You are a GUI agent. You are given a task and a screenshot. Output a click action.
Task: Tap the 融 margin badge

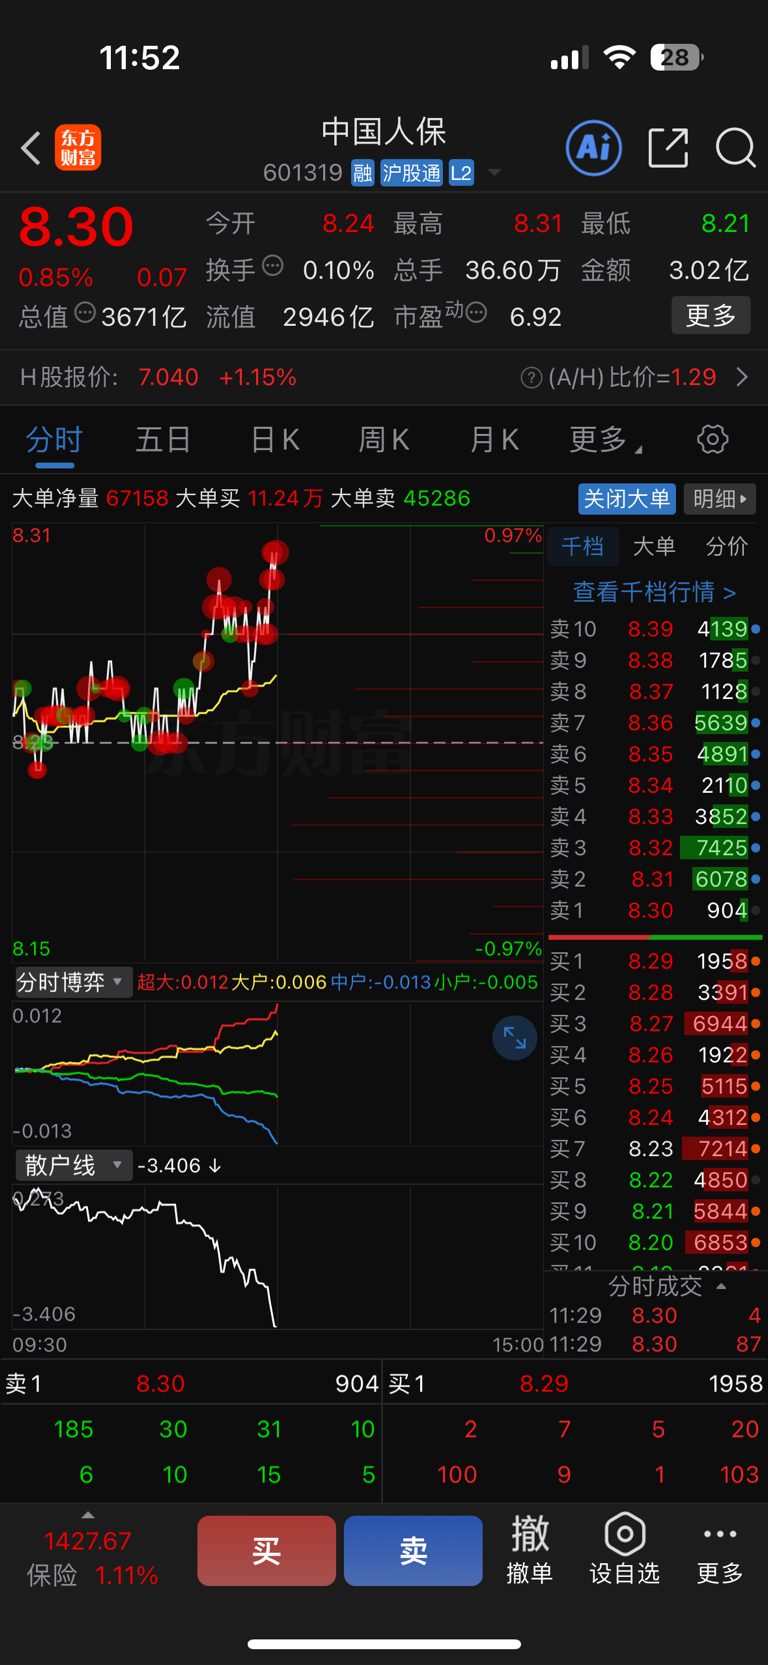click(362, 173)
